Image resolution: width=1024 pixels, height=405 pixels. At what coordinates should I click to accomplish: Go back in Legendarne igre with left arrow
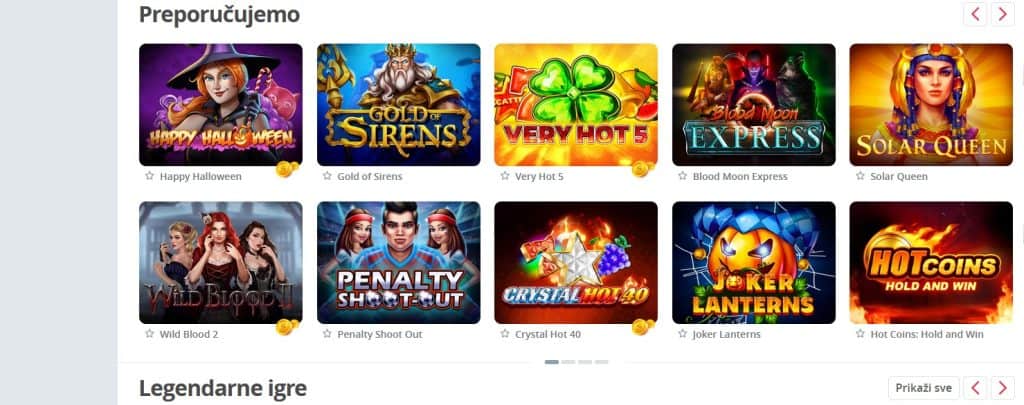pos(975,388)
